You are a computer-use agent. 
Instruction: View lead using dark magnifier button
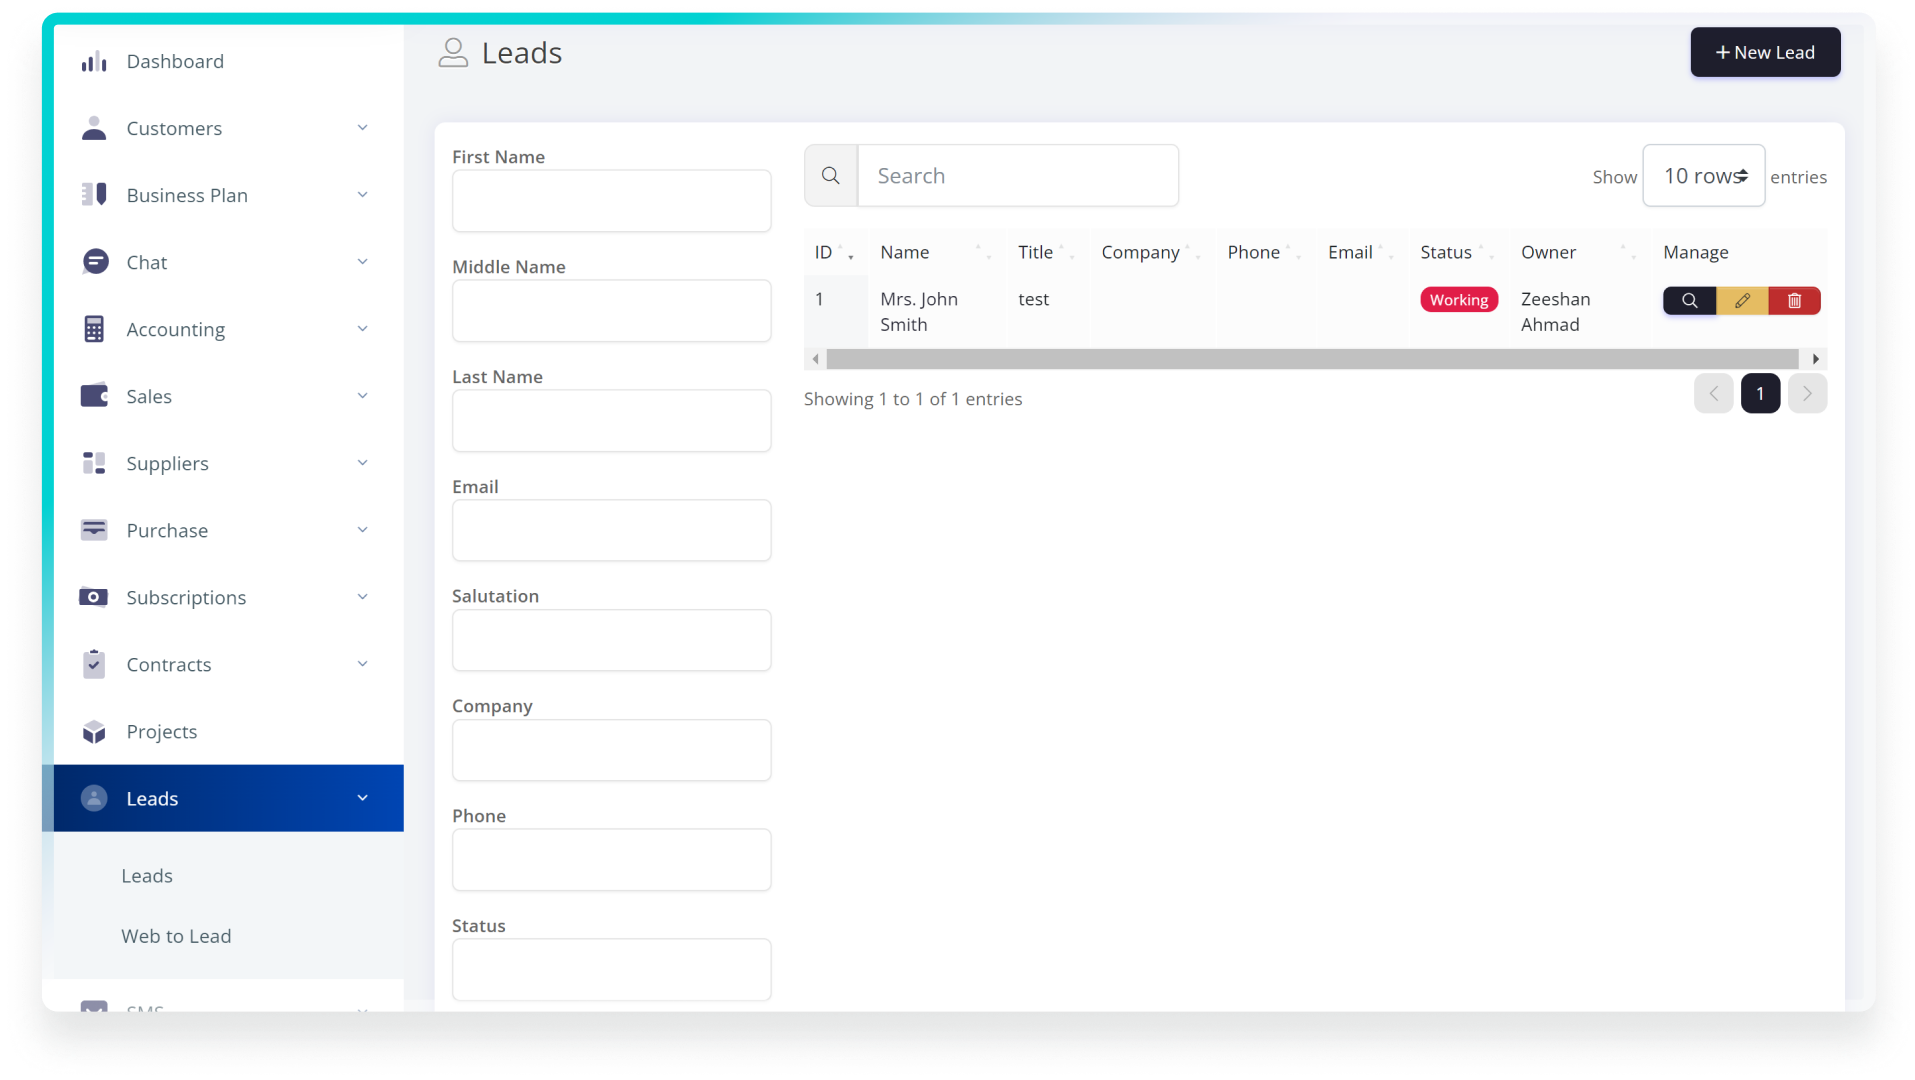click(x=1689, y=301)
